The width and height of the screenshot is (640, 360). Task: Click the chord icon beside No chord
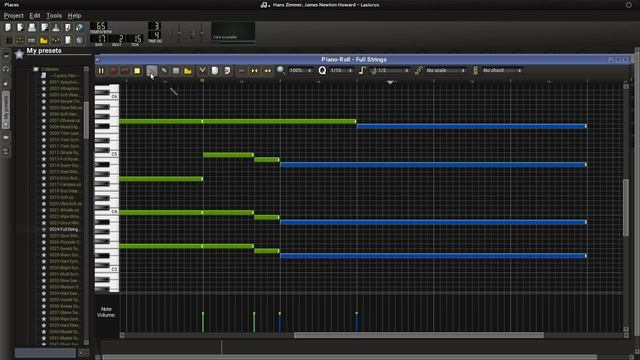[475, 71]
